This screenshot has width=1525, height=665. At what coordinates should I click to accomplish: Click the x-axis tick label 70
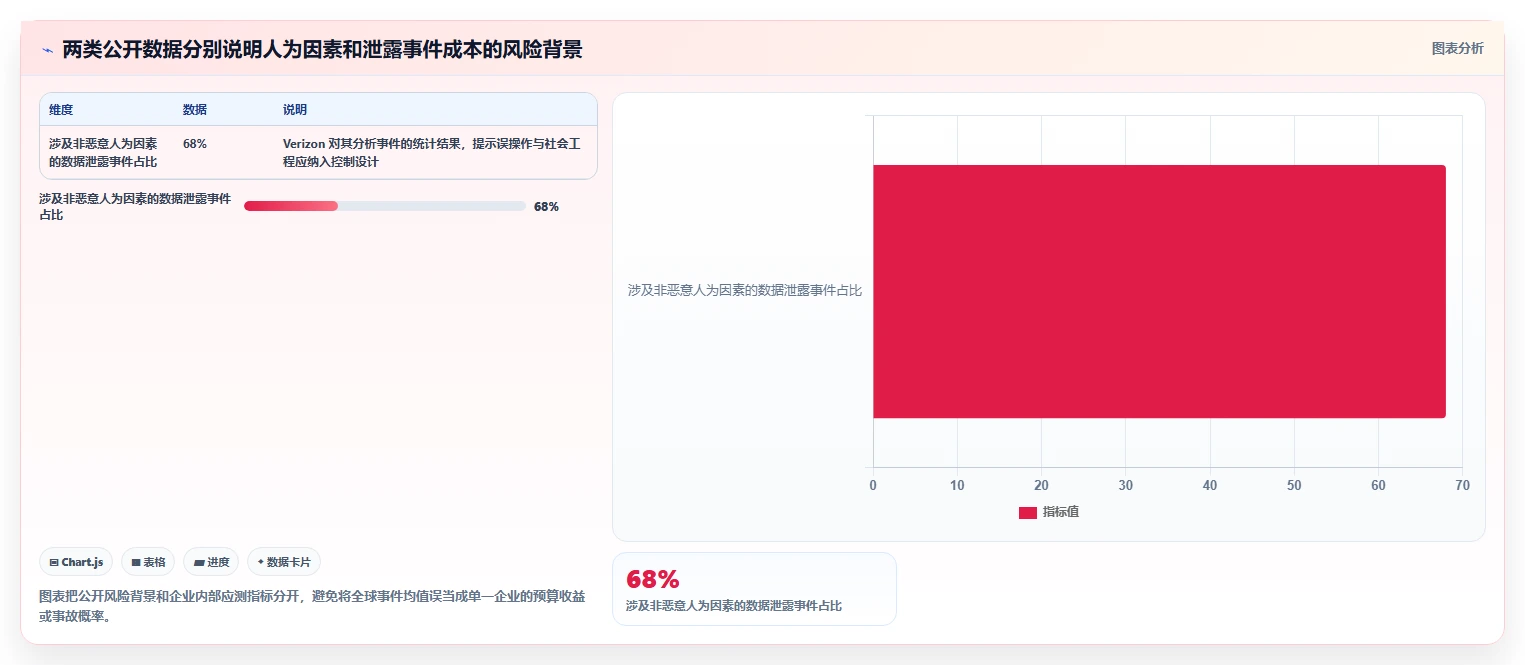(1462, 486)
